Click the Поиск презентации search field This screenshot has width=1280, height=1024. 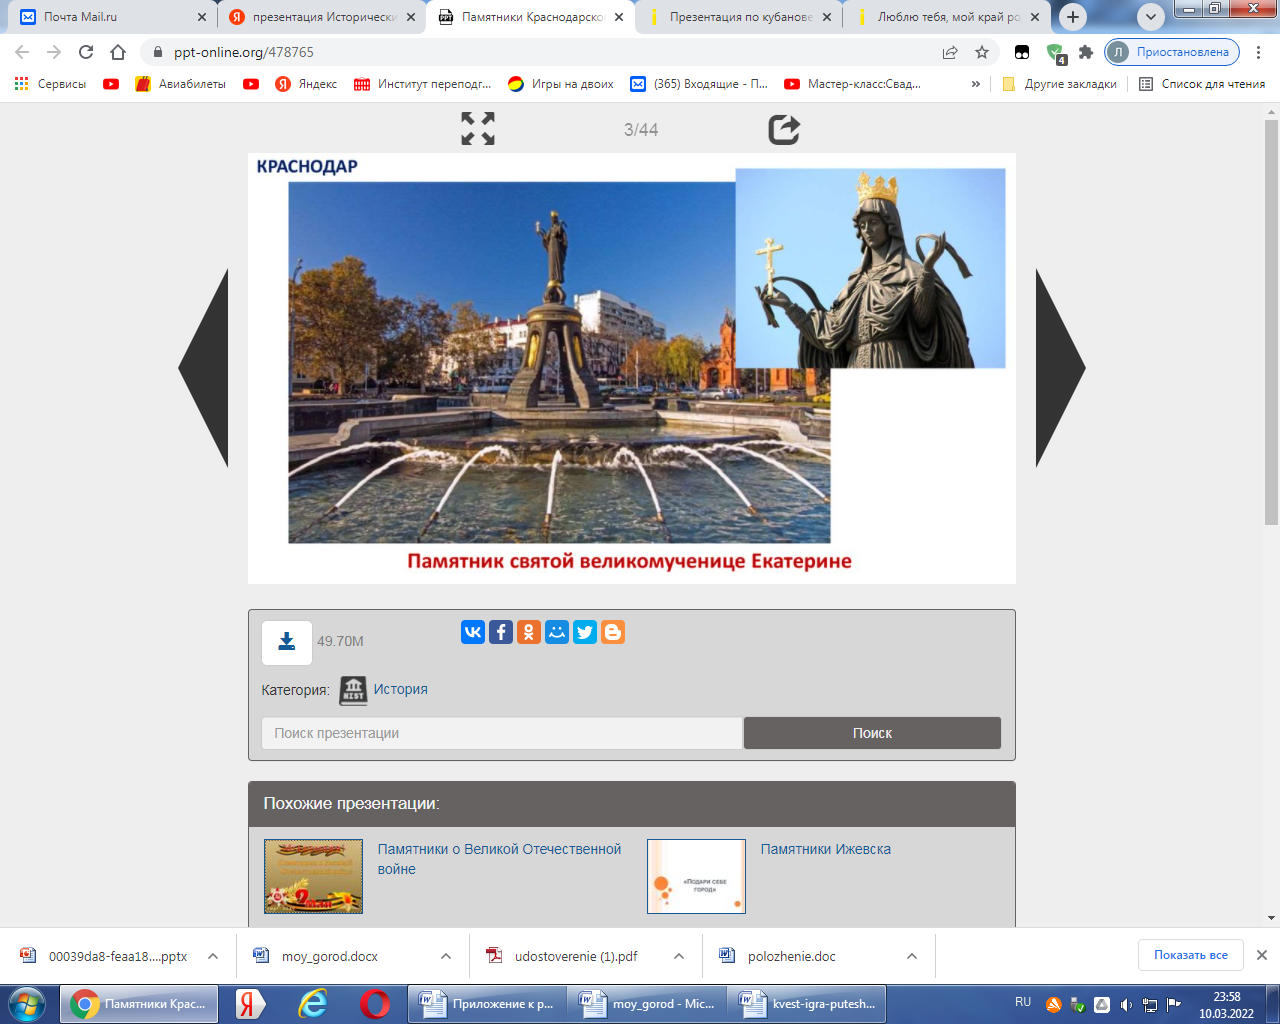(502, 733)
